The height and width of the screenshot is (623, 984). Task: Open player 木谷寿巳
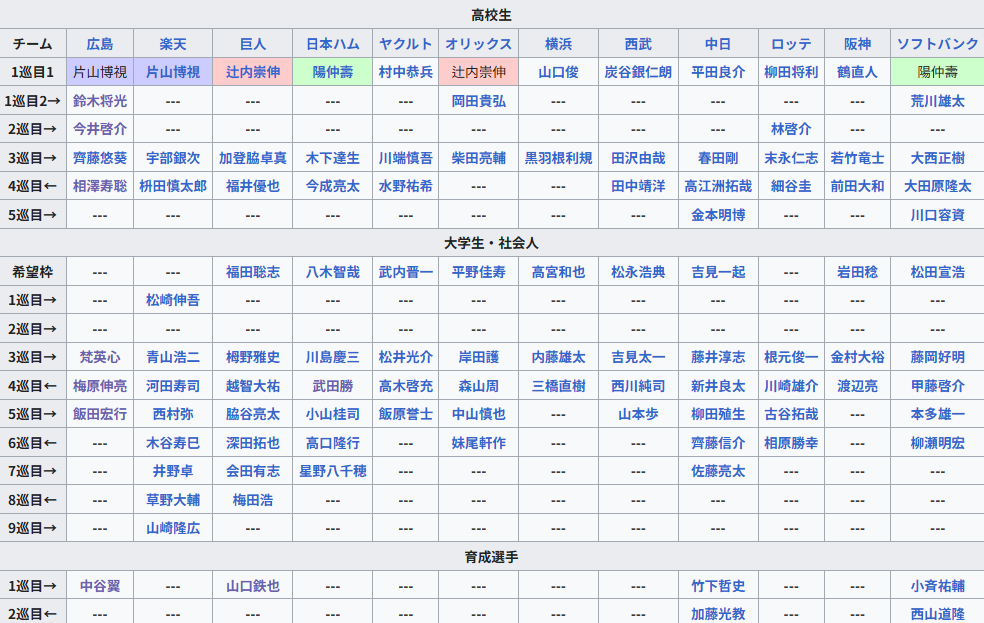(173, 443)
